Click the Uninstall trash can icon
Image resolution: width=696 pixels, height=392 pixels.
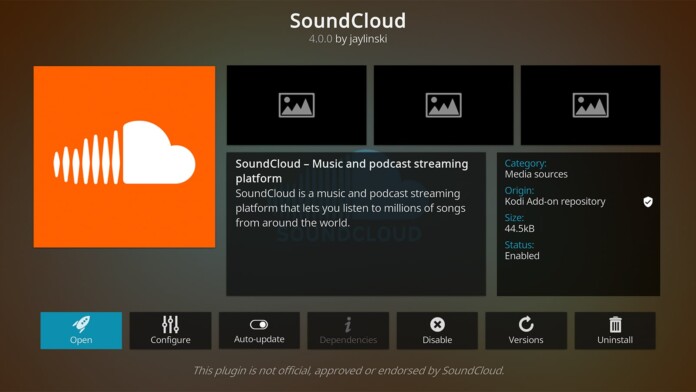(615, 325)
